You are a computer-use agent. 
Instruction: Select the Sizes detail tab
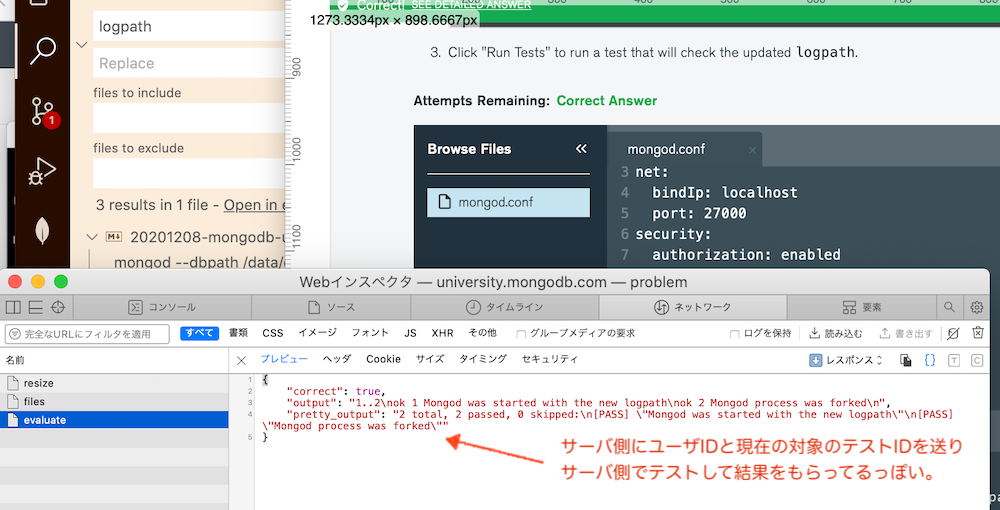(x=430, y=359)
